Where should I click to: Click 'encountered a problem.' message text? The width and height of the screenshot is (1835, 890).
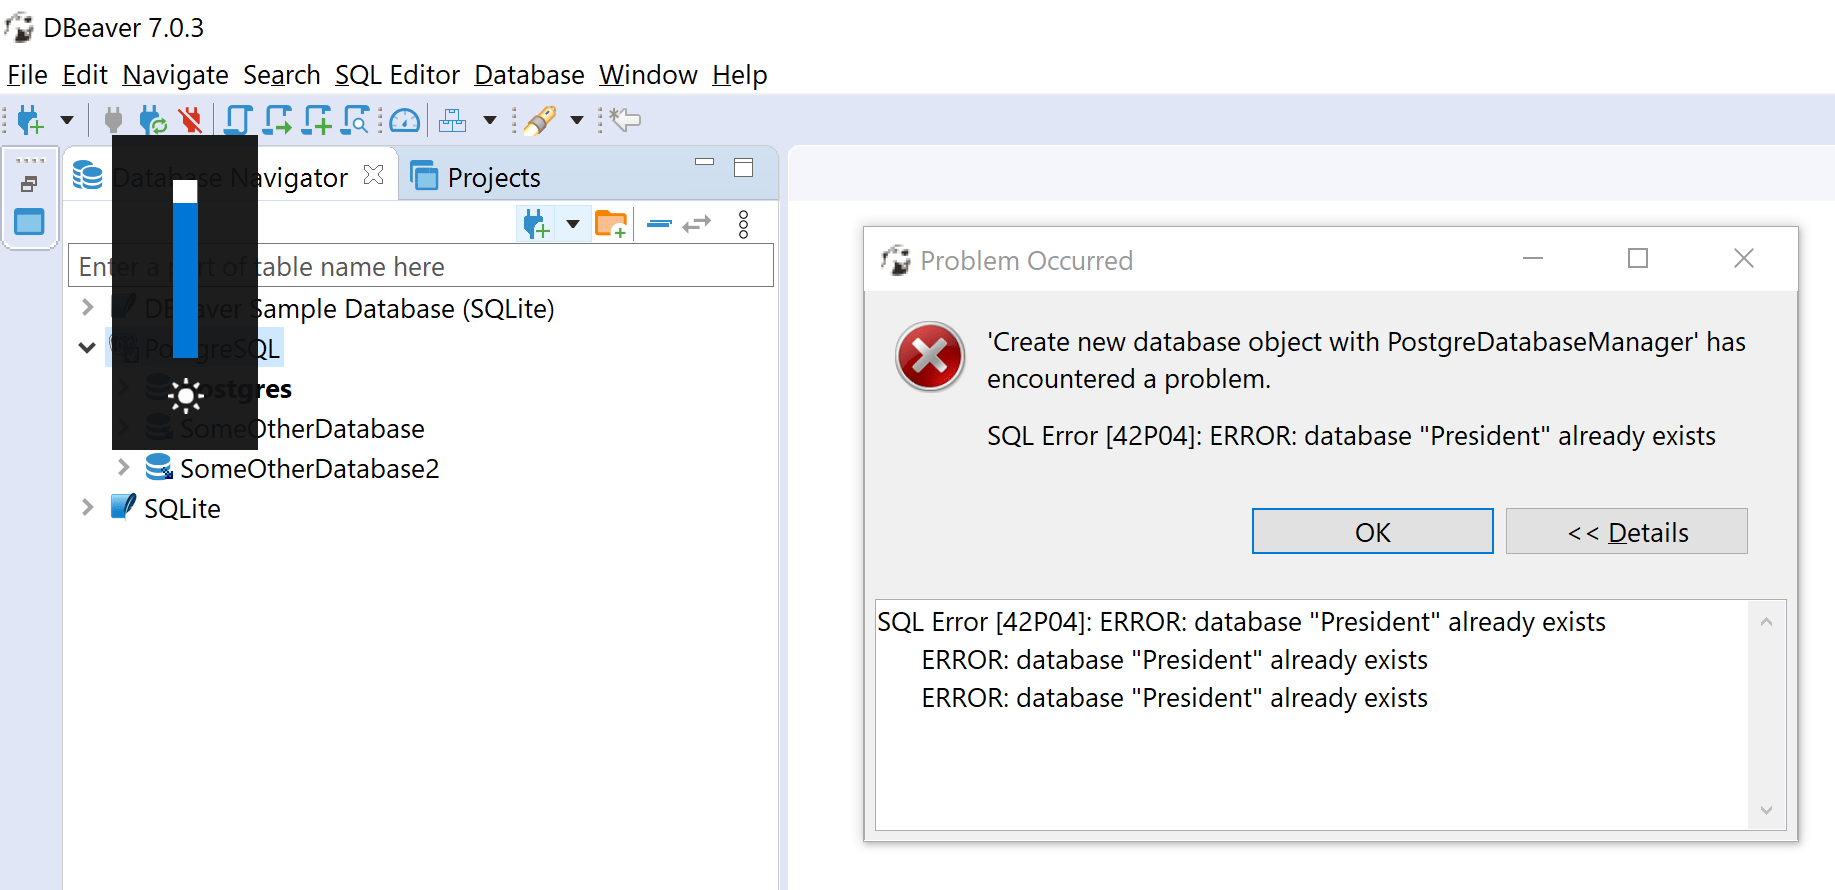(x=1129, y=379)
